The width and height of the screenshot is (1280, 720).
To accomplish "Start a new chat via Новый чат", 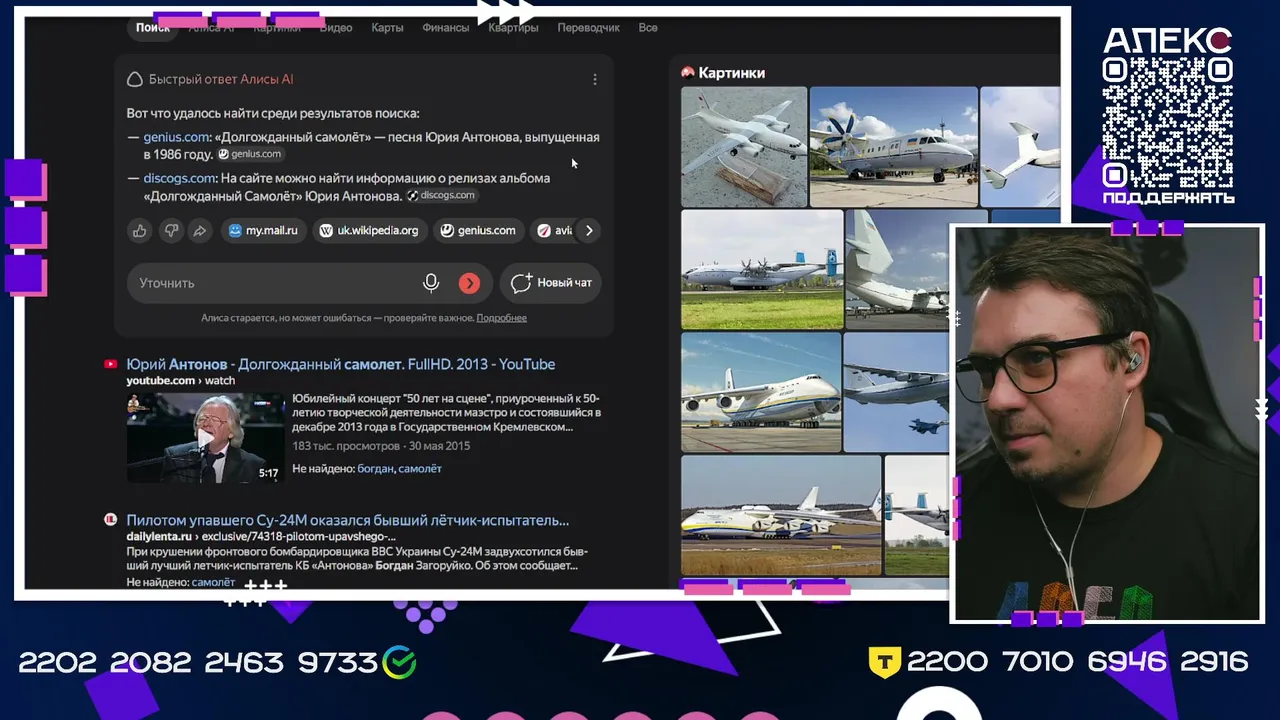I will [553, 283].
